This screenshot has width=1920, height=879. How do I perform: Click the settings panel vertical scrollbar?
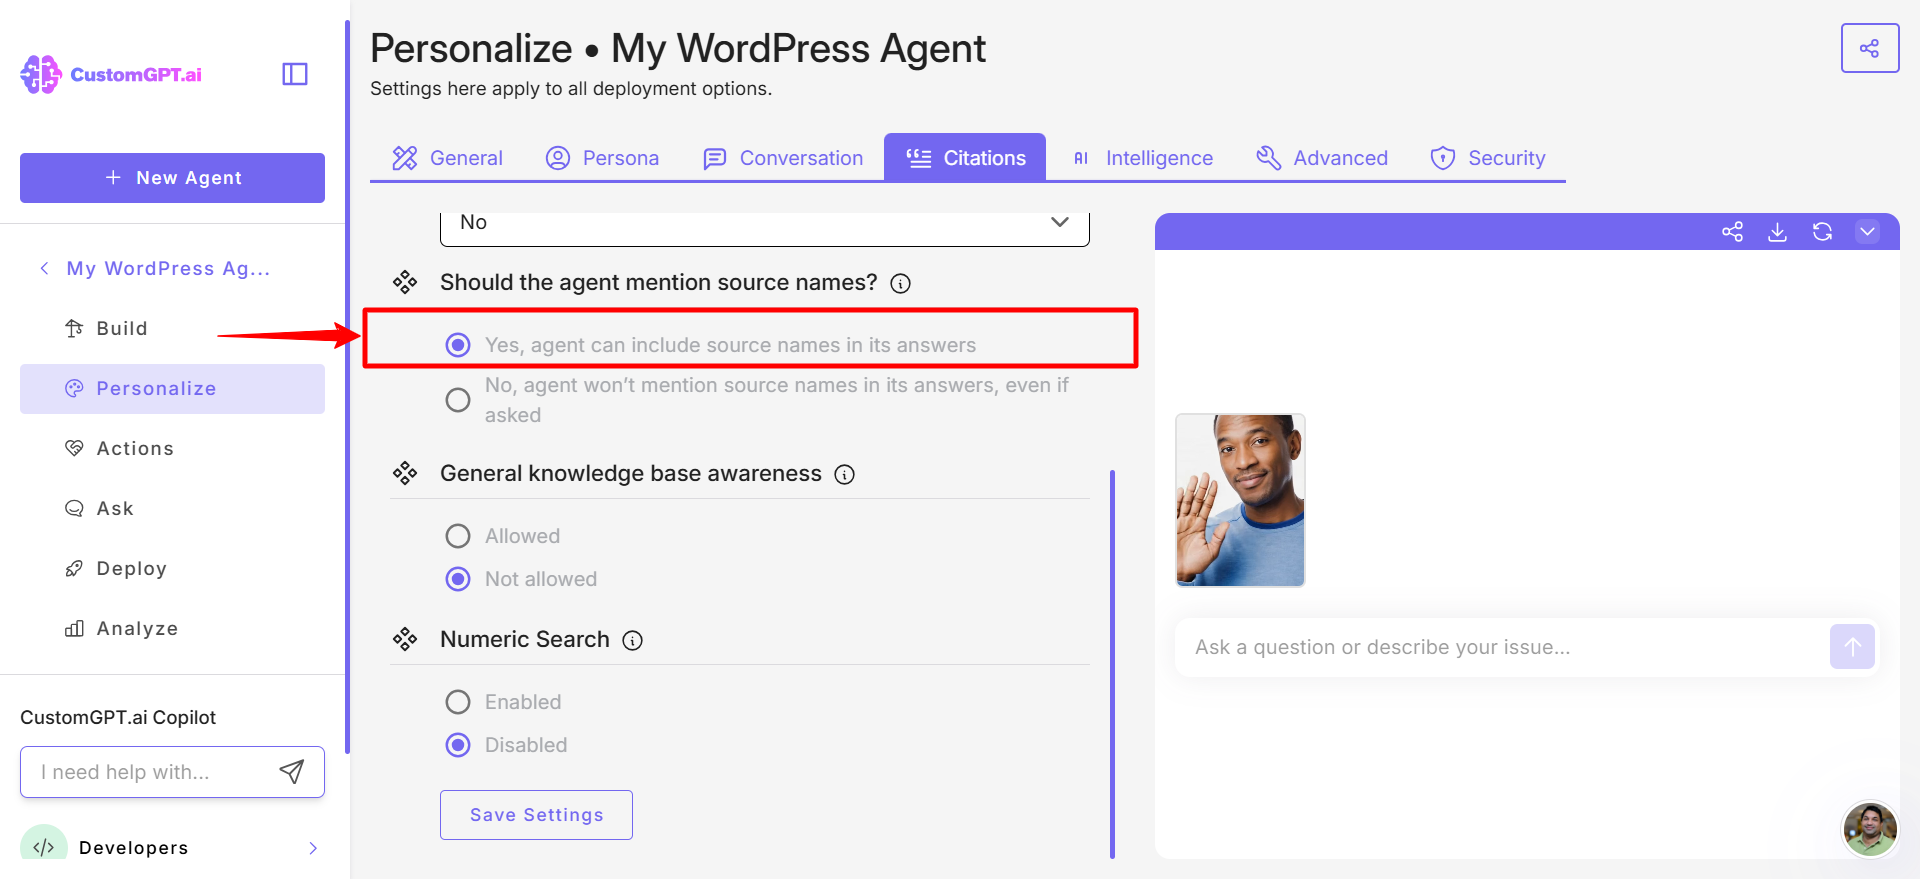[x=1112, y=664]
